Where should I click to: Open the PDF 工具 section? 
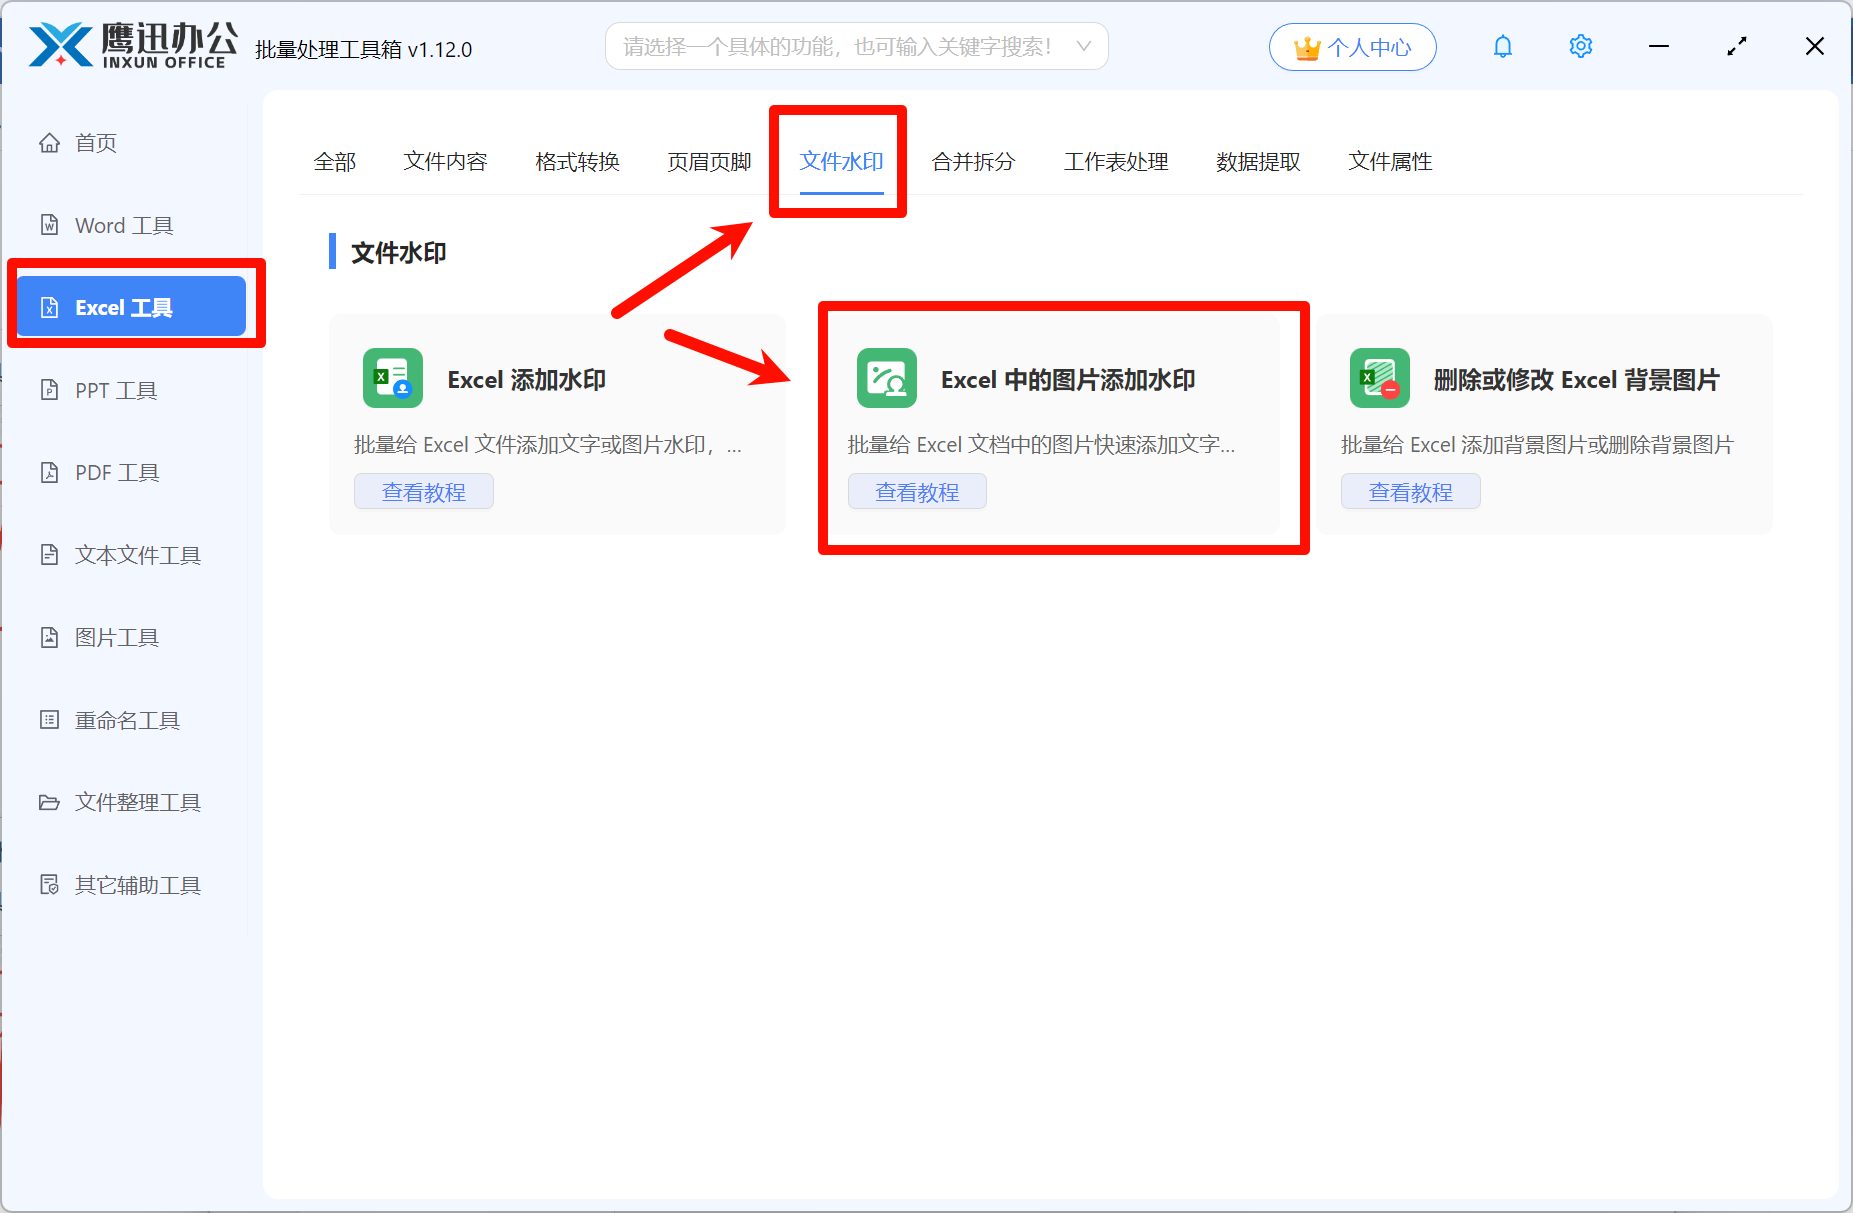tap(116, 472)
